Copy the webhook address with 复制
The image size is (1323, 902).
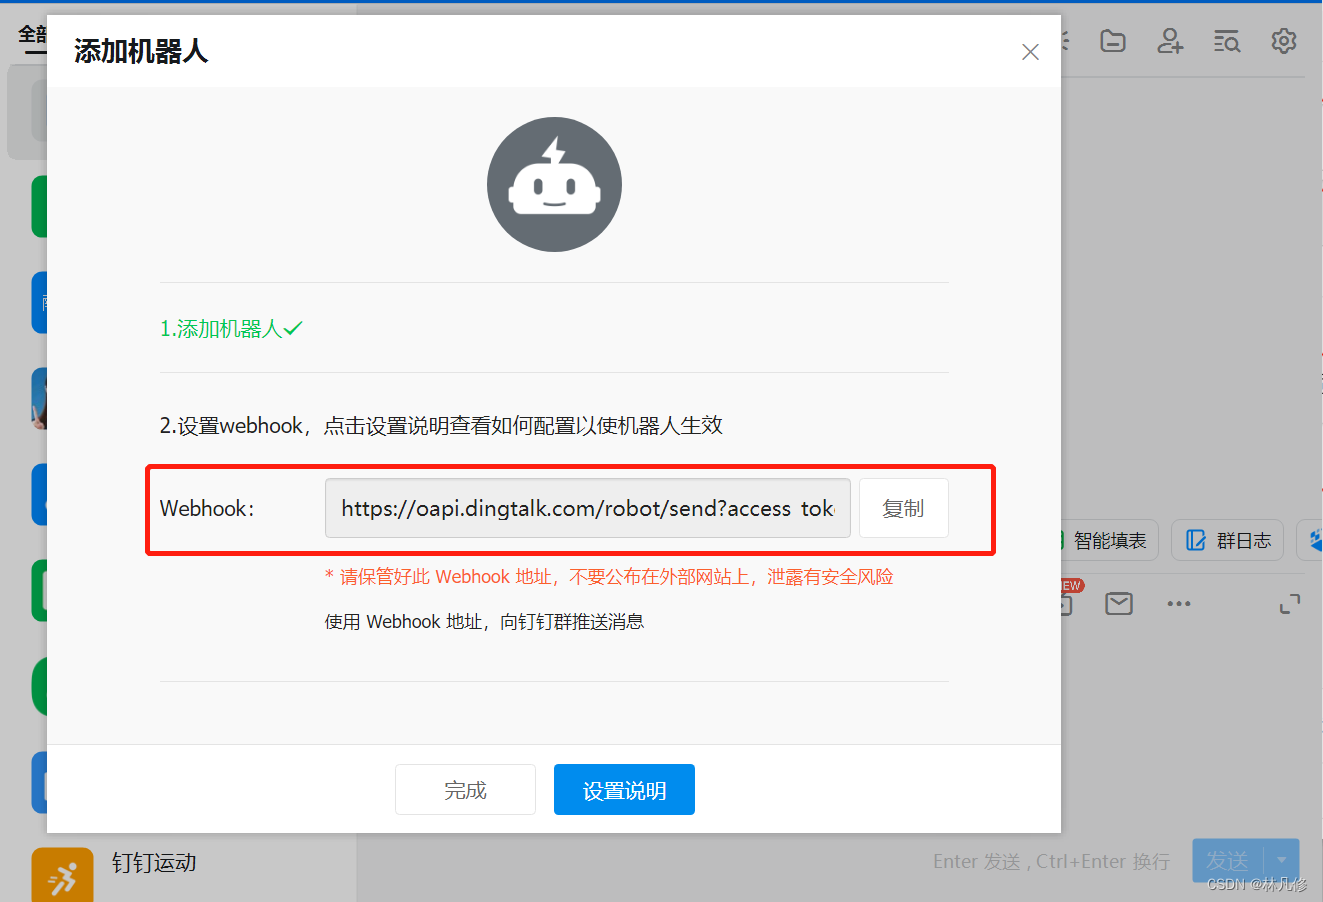903,508
